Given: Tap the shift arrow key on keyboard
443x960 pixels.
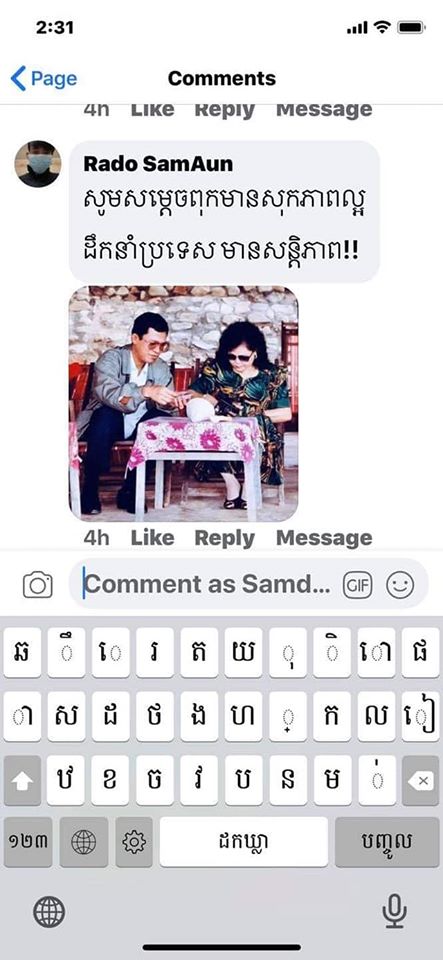Looking at the screenshot, I should pyautogui.click(x=23, y=780).
